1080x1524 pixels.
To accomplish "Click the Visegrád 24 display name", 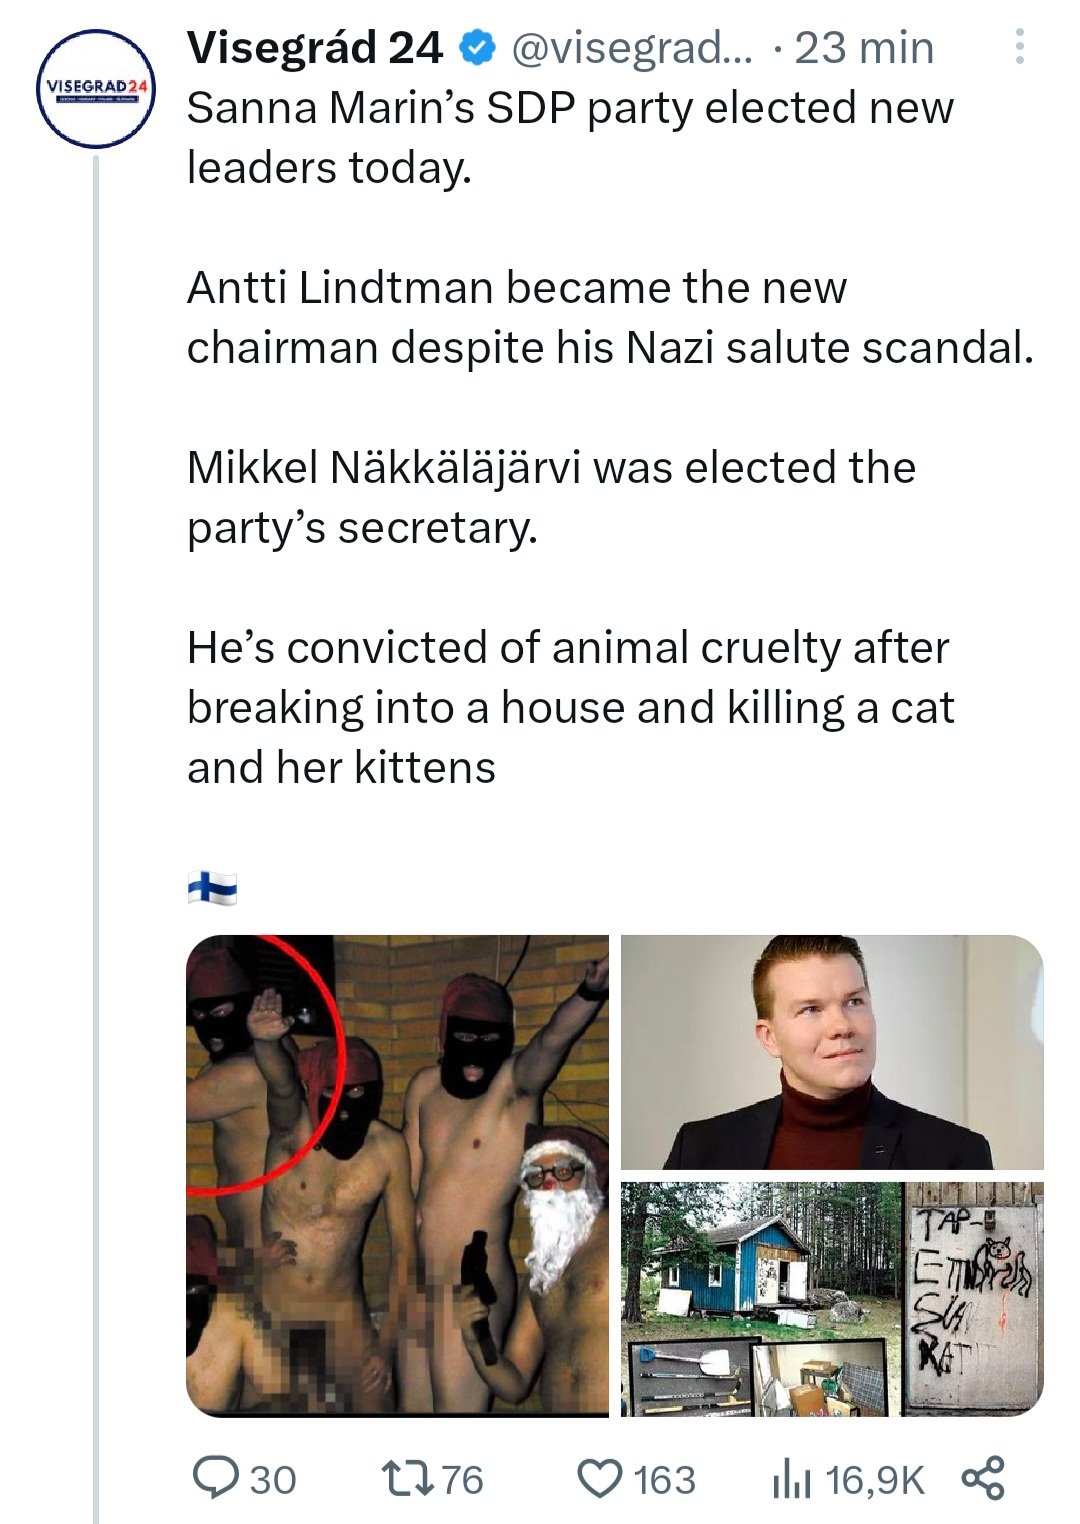I will coord(314,47).
